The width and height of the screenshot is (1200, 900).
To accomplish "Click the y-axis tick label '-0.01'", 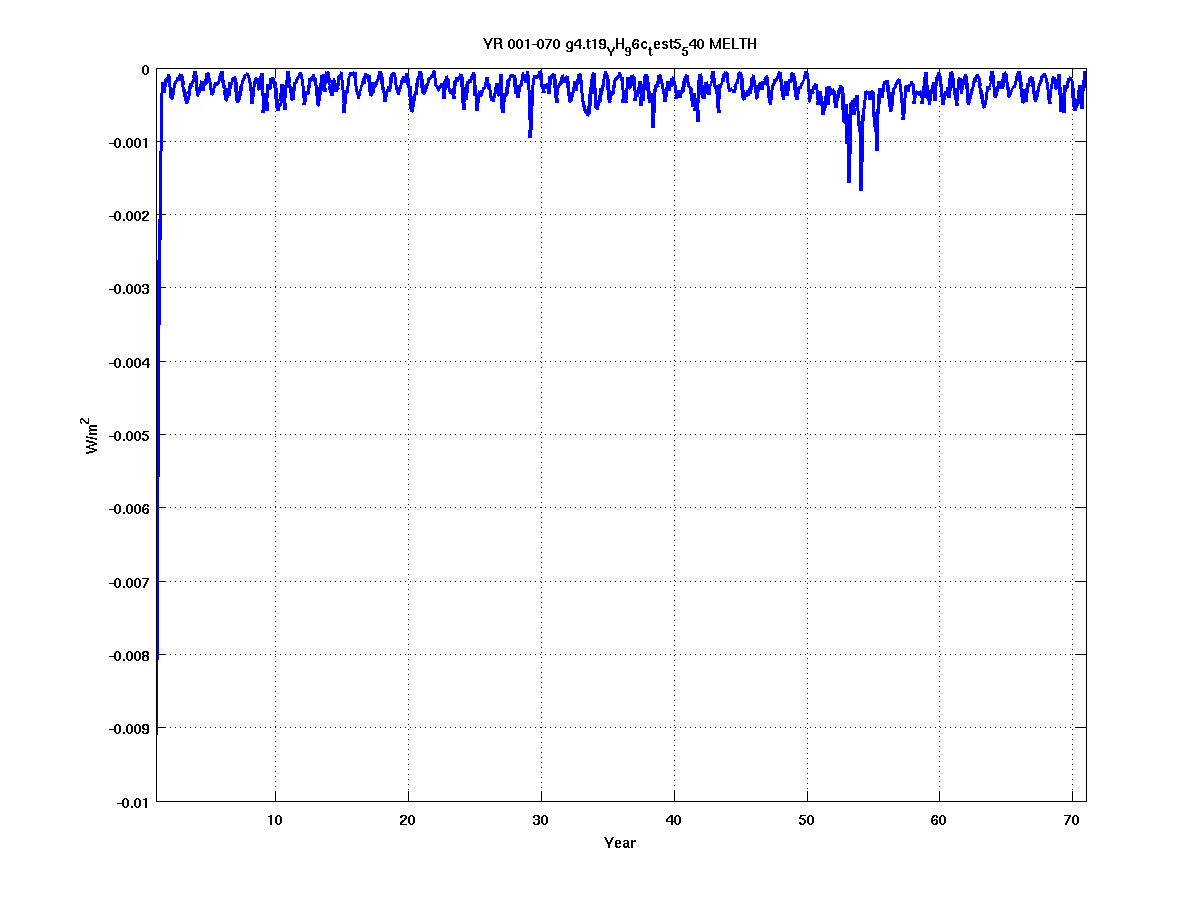I will point(134,802).
